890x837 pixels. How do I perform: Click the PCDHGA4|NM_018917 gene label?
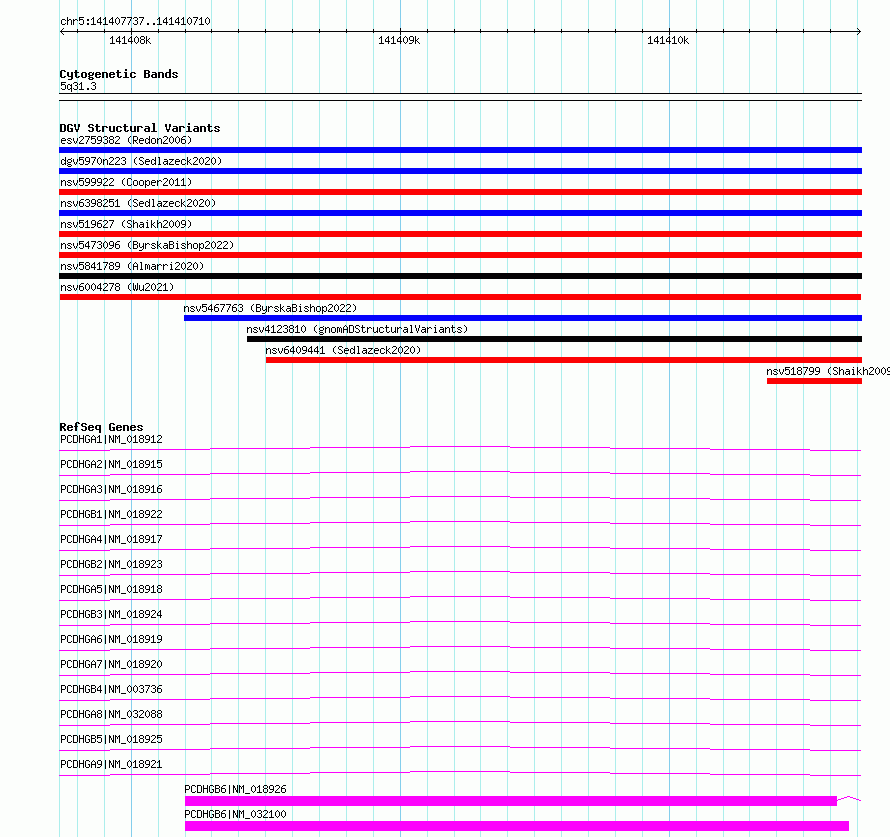coord(111,539)
